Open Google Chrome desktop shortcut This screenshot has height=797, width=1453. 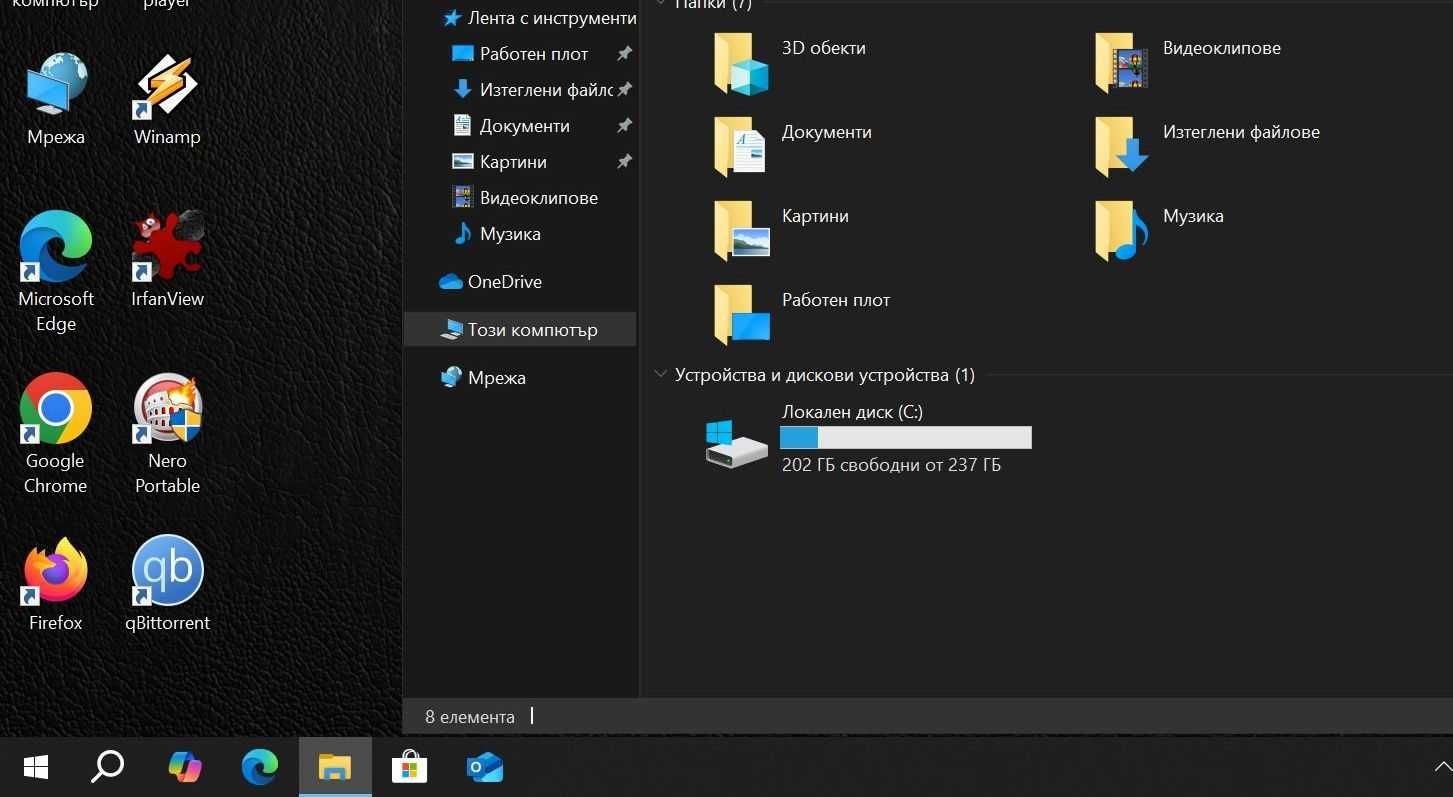56,434
